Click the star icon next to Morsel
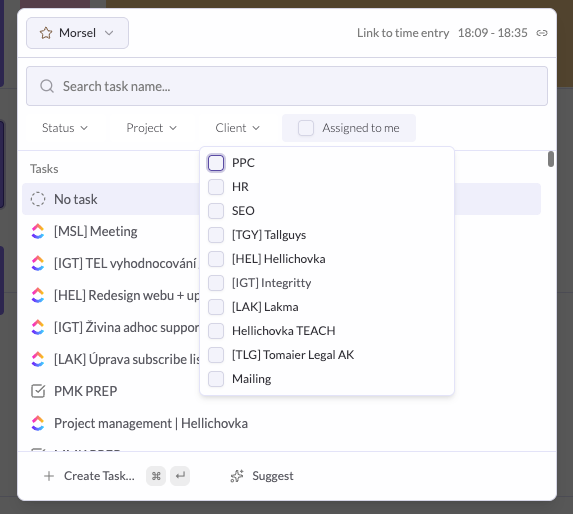The image size is (573, 514). (46, 33)
